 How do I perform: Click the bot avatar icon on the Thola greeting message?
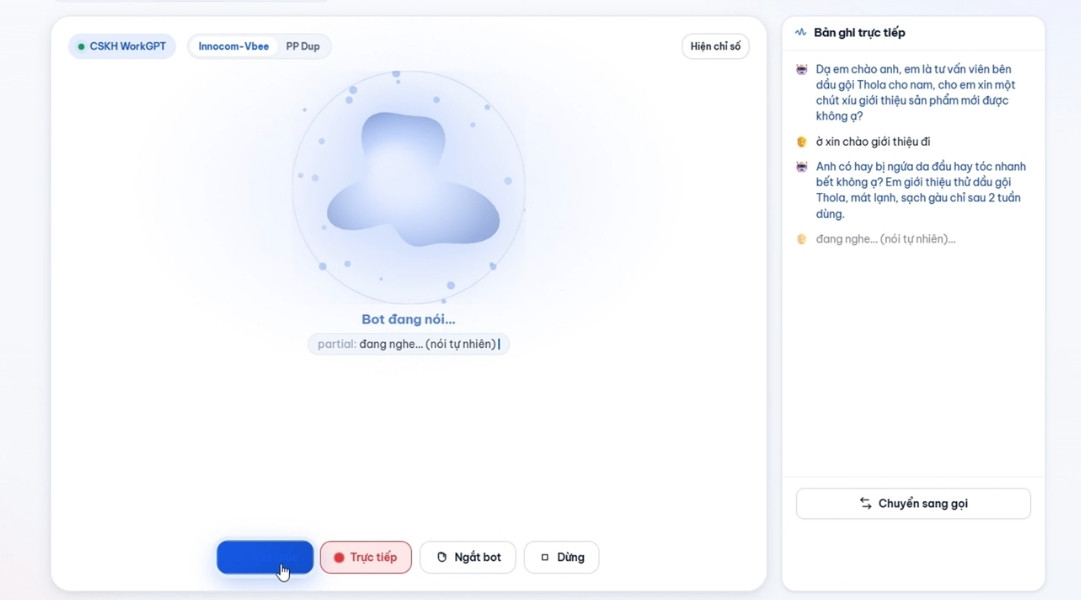802,70
